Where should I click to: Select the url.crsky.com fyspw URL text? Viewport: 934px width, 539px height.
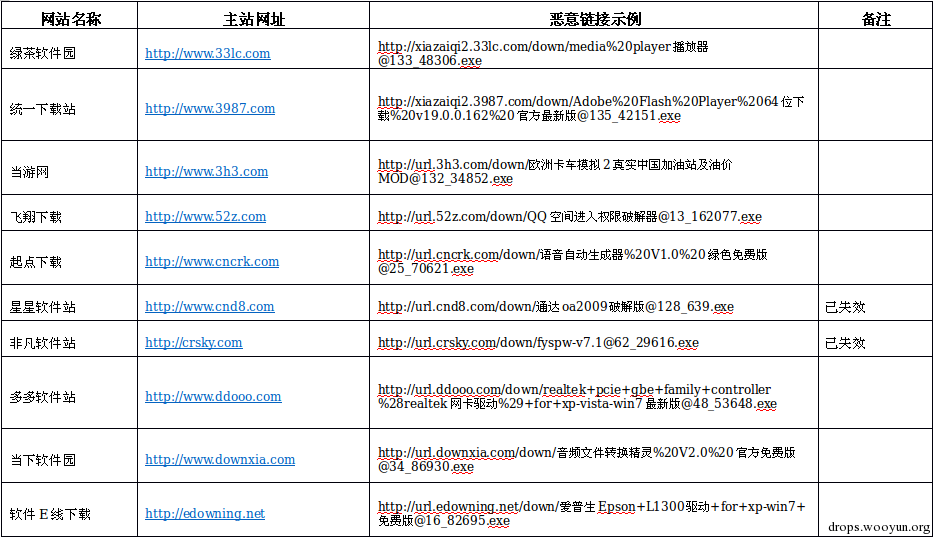point(538,342)
